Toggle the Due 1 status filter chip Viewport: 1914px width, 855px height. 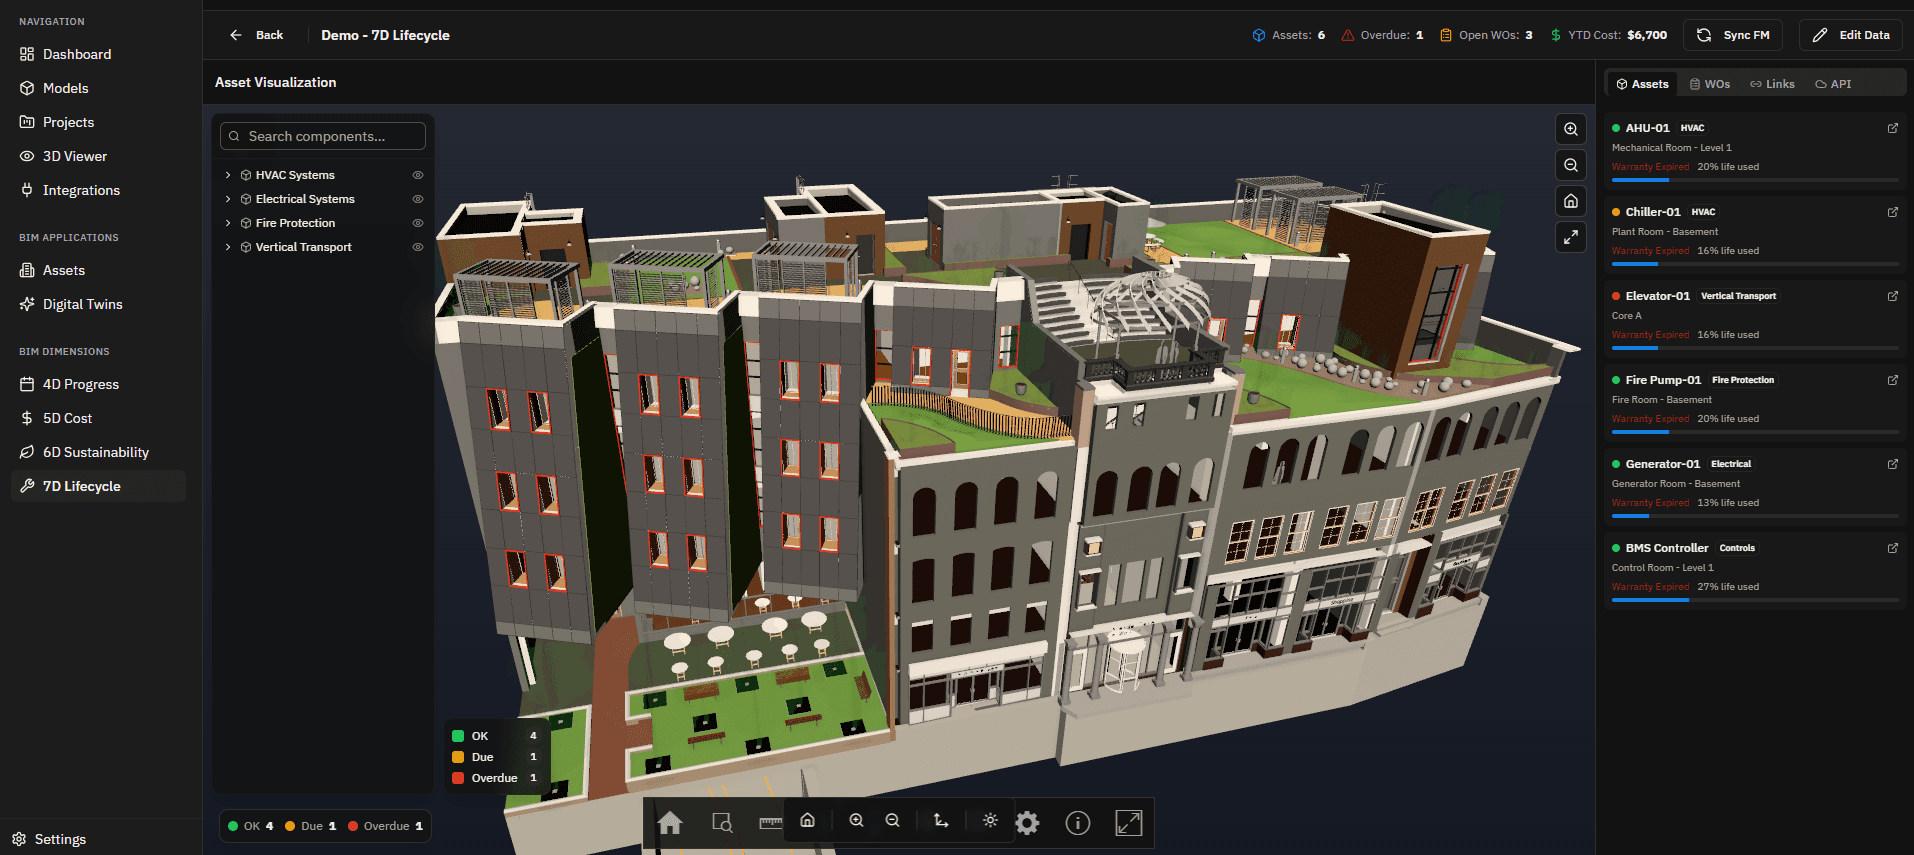tap(311, 826)
